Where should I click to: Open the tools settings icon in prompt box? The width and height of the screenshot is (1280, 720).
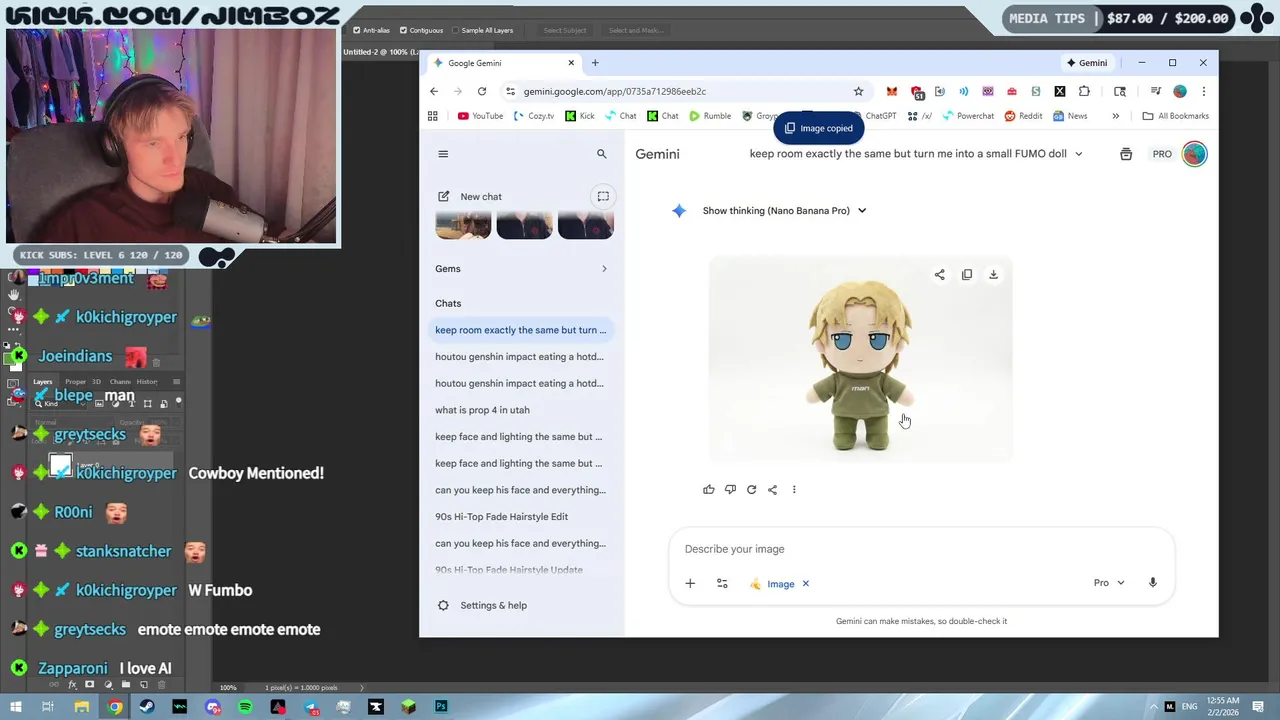[722, 583]
